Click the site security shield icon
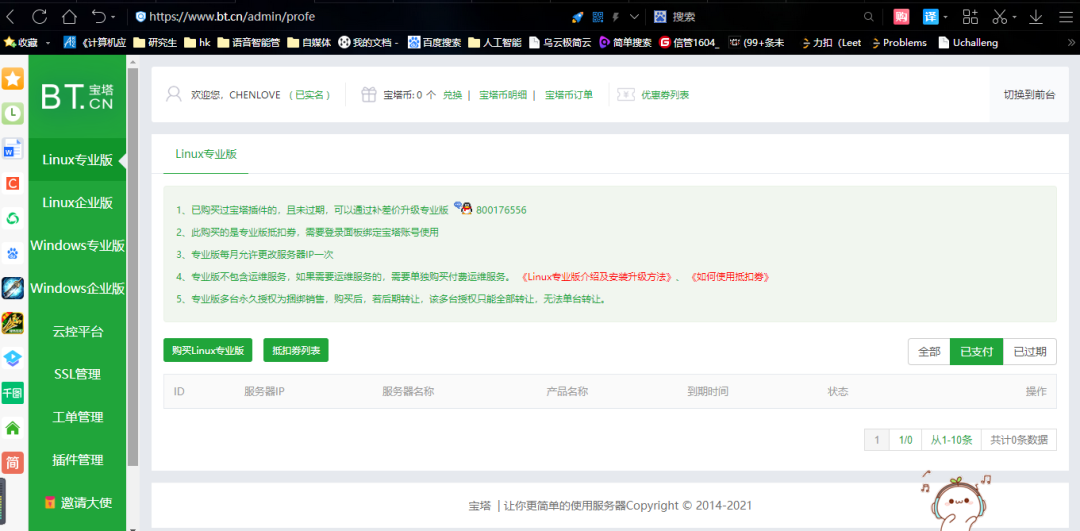Screen dimensions: 1080x531 tap(141, 17)
